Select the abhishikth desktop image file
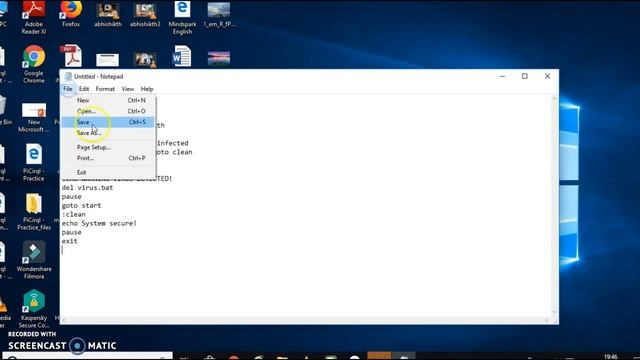640x360 pixels. point(108,15)
